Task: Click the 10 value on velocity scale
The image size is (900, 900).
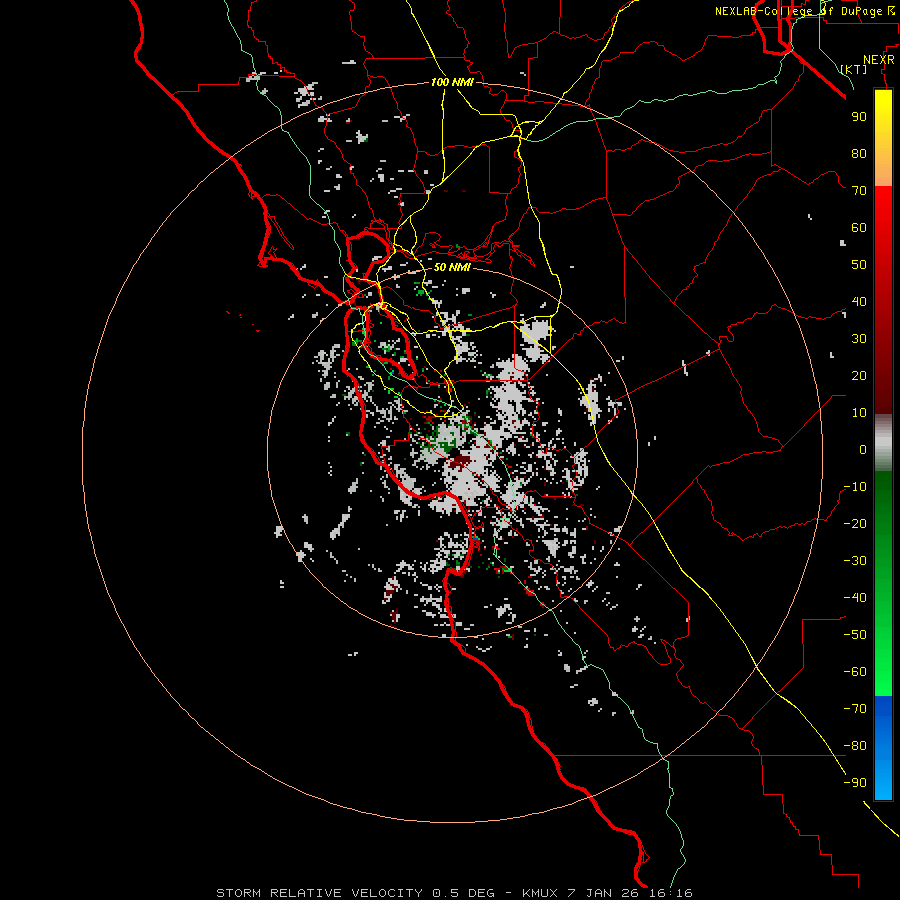Action: (x=859, y=413)
